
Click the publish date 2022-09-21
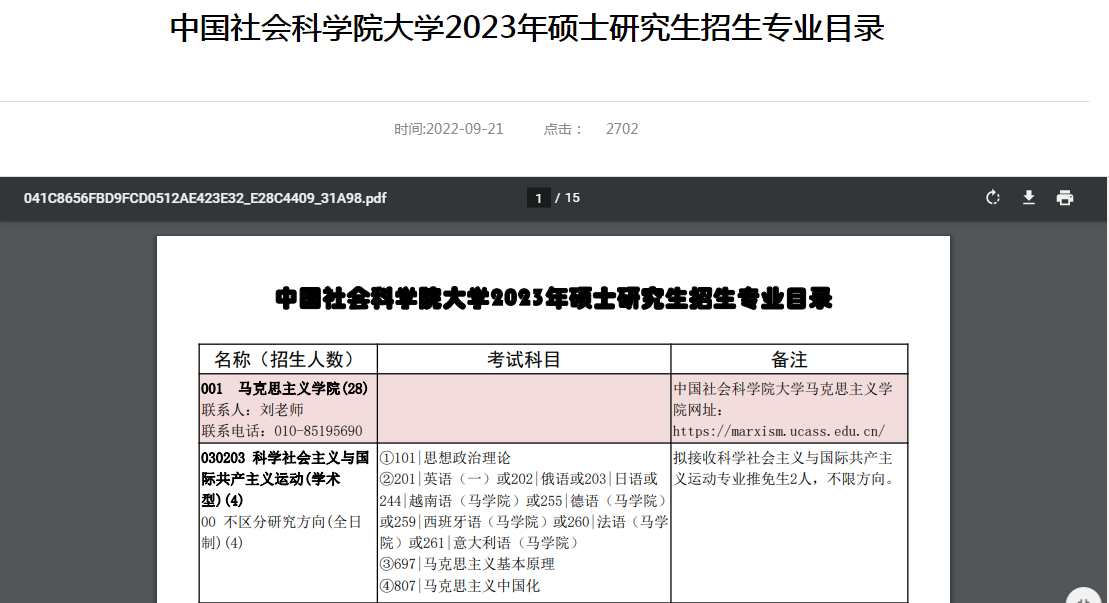[x=448, y=129]
